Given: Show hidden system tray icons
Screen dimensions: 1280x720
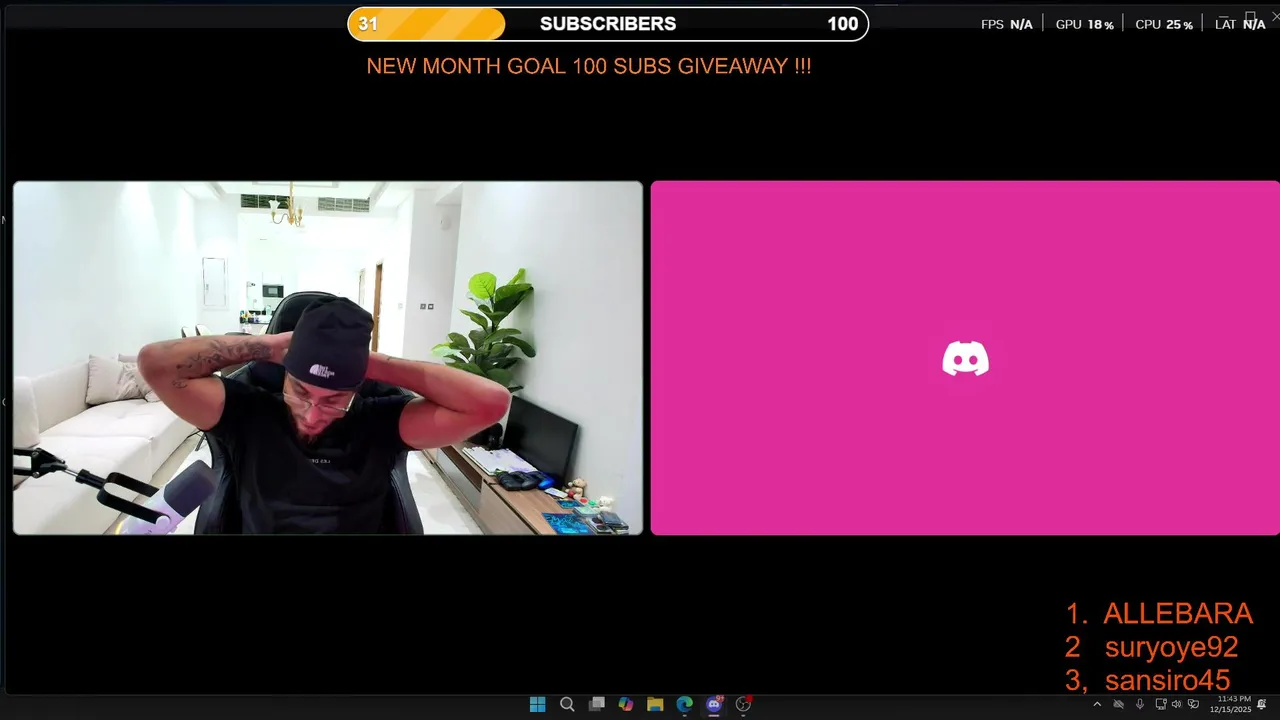Looking at the screenshot, I should [1097, 704].
